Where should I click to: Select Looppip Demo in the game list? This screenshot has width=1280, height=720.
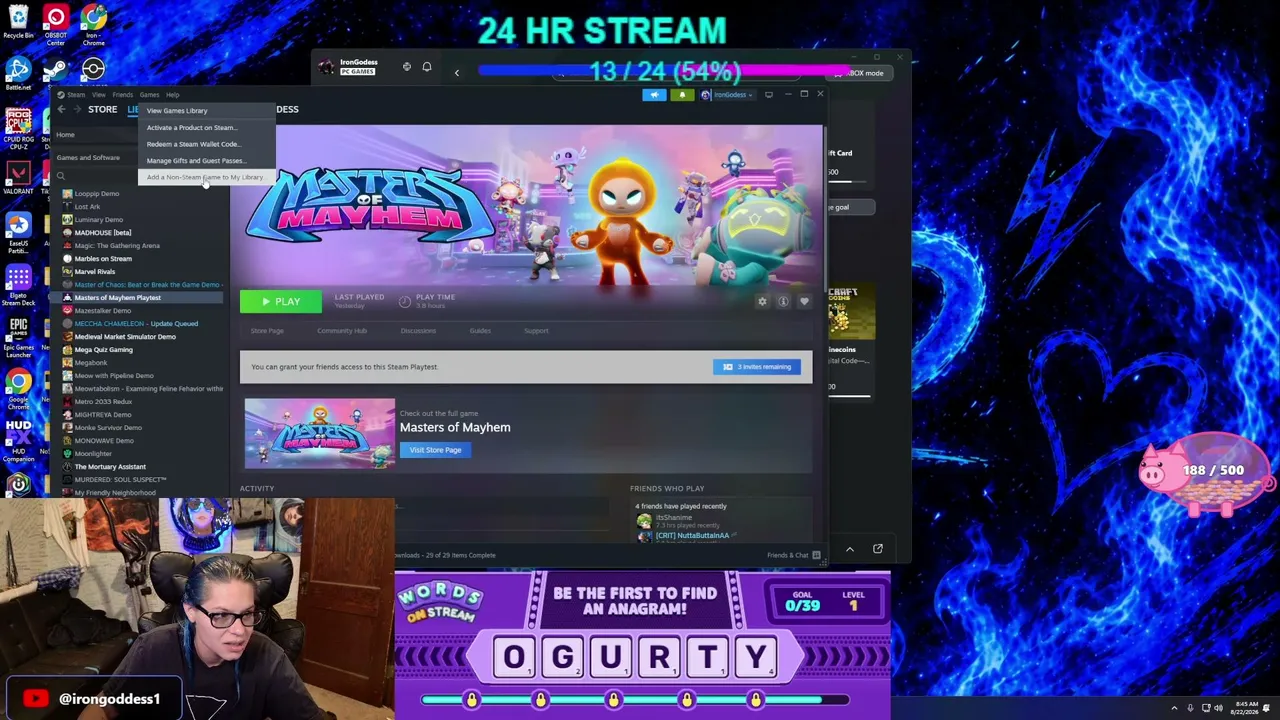pyautogui.click(x=97, y=193)
